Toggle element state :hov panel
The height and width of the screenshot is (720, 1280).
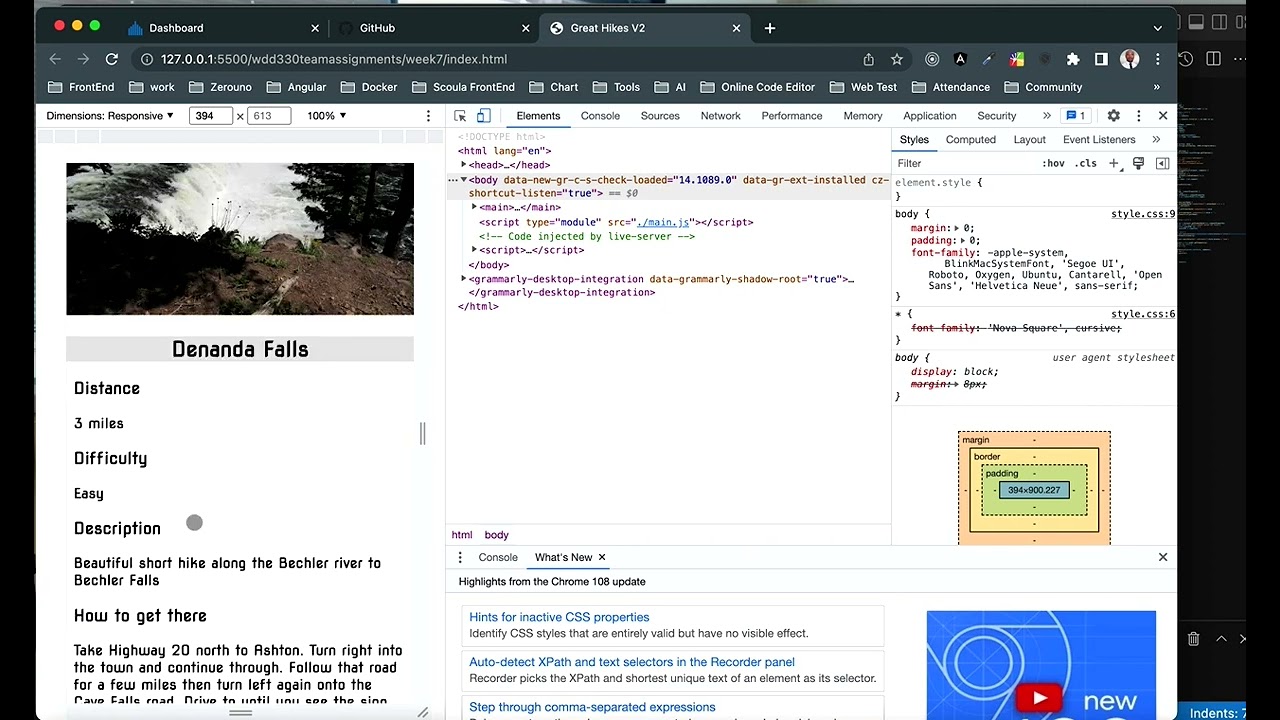click(x=1053, y=163)
